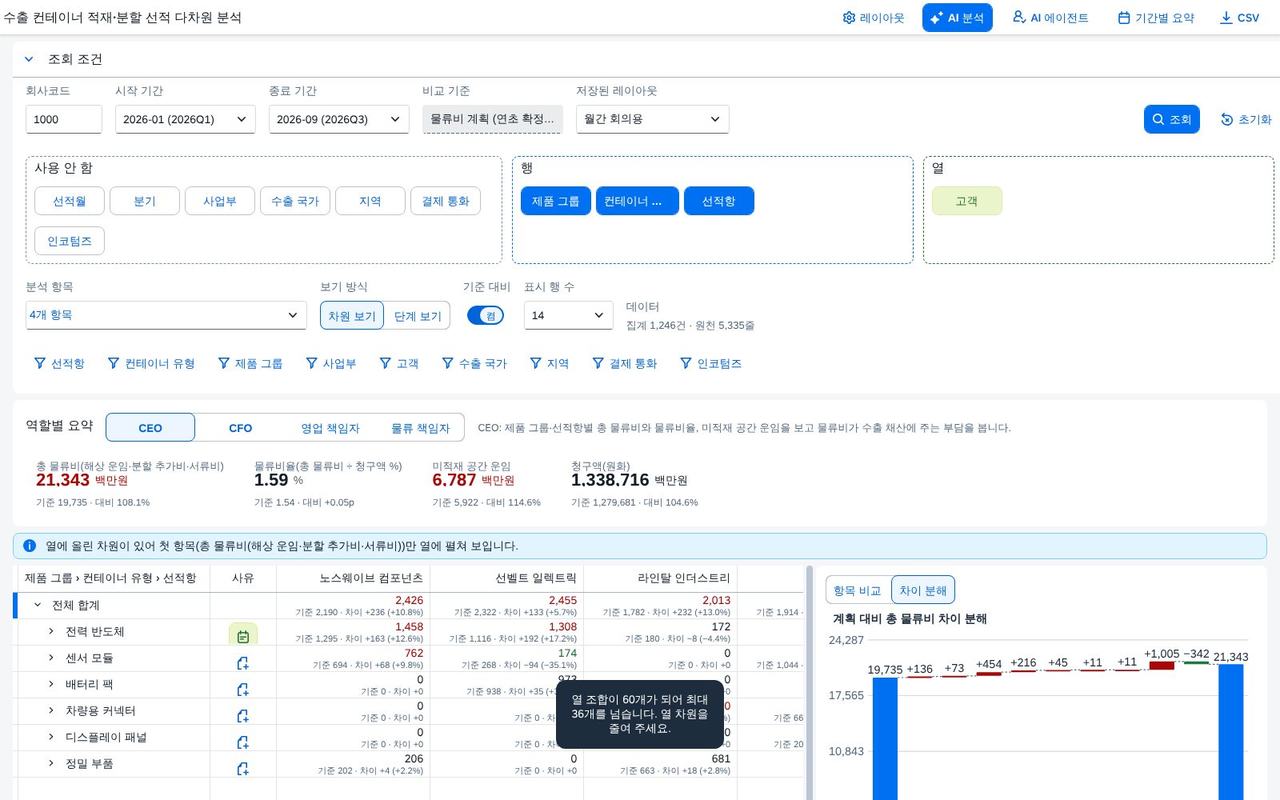Screen dimensions: 1280x800
Task: Open the 지역 filter
Action: tap(549, 364)
